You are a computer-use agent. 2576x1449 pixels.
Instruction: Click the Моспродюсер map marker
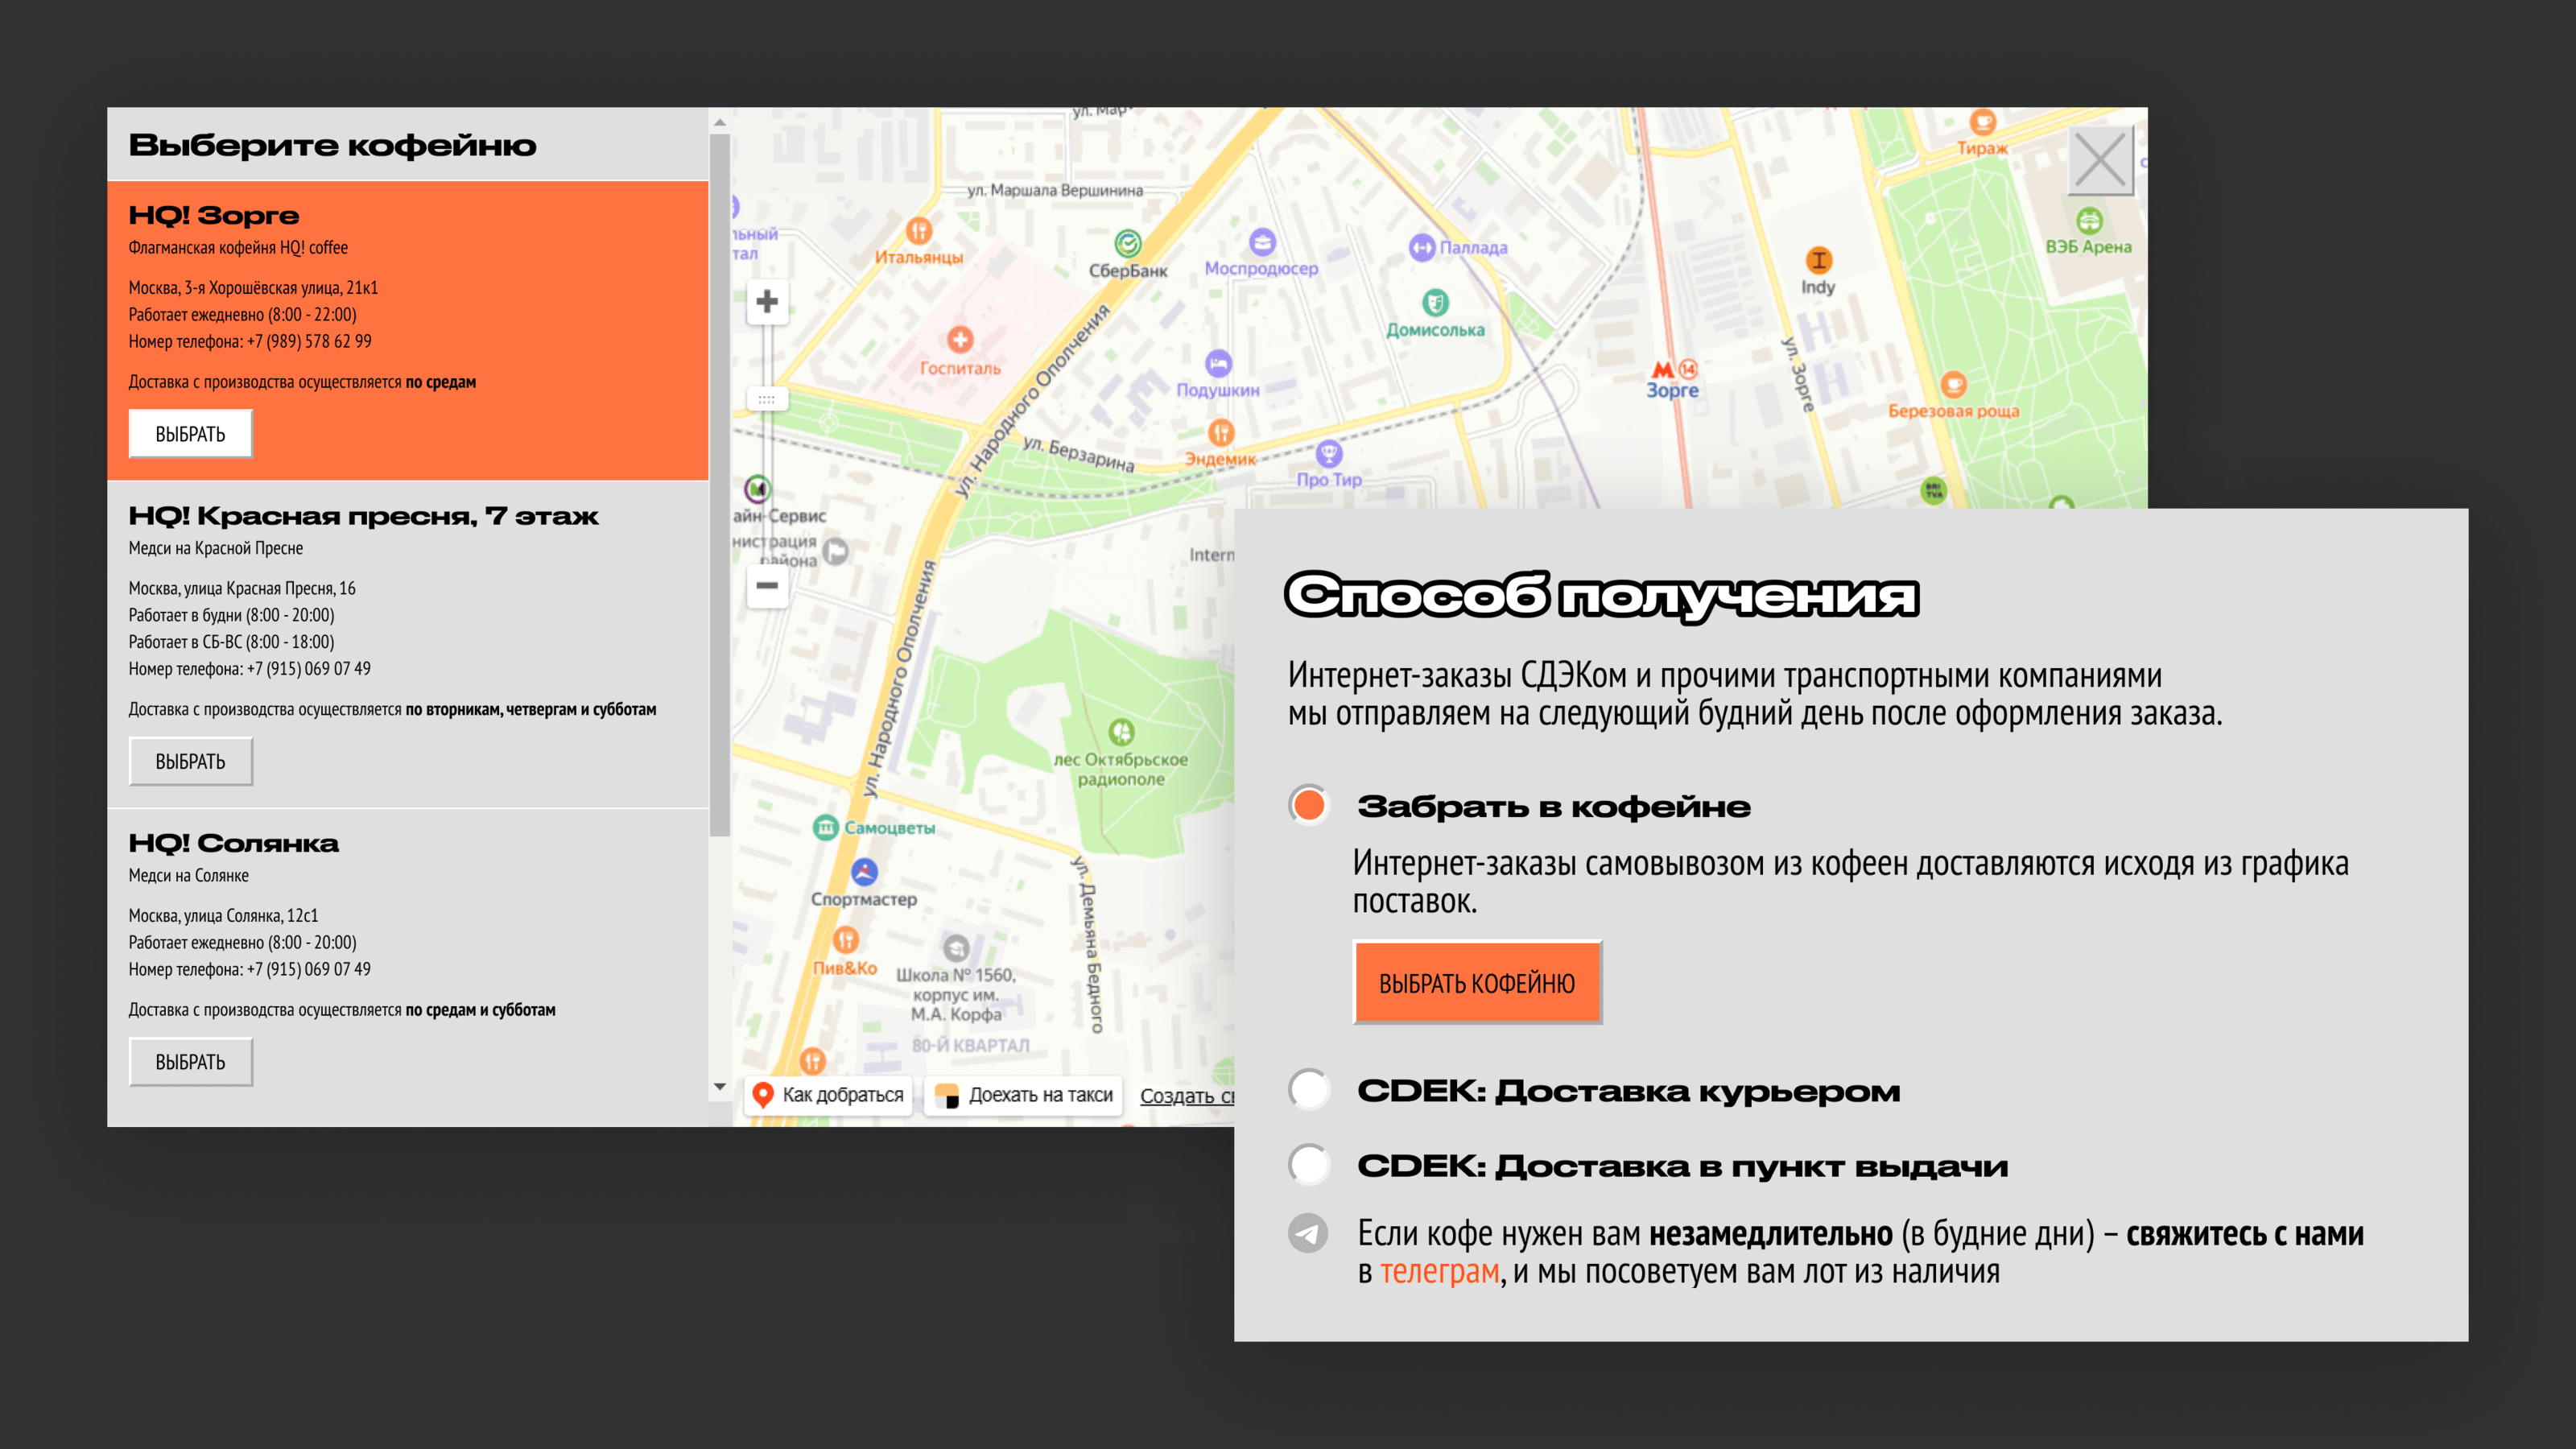point(1262,241)
